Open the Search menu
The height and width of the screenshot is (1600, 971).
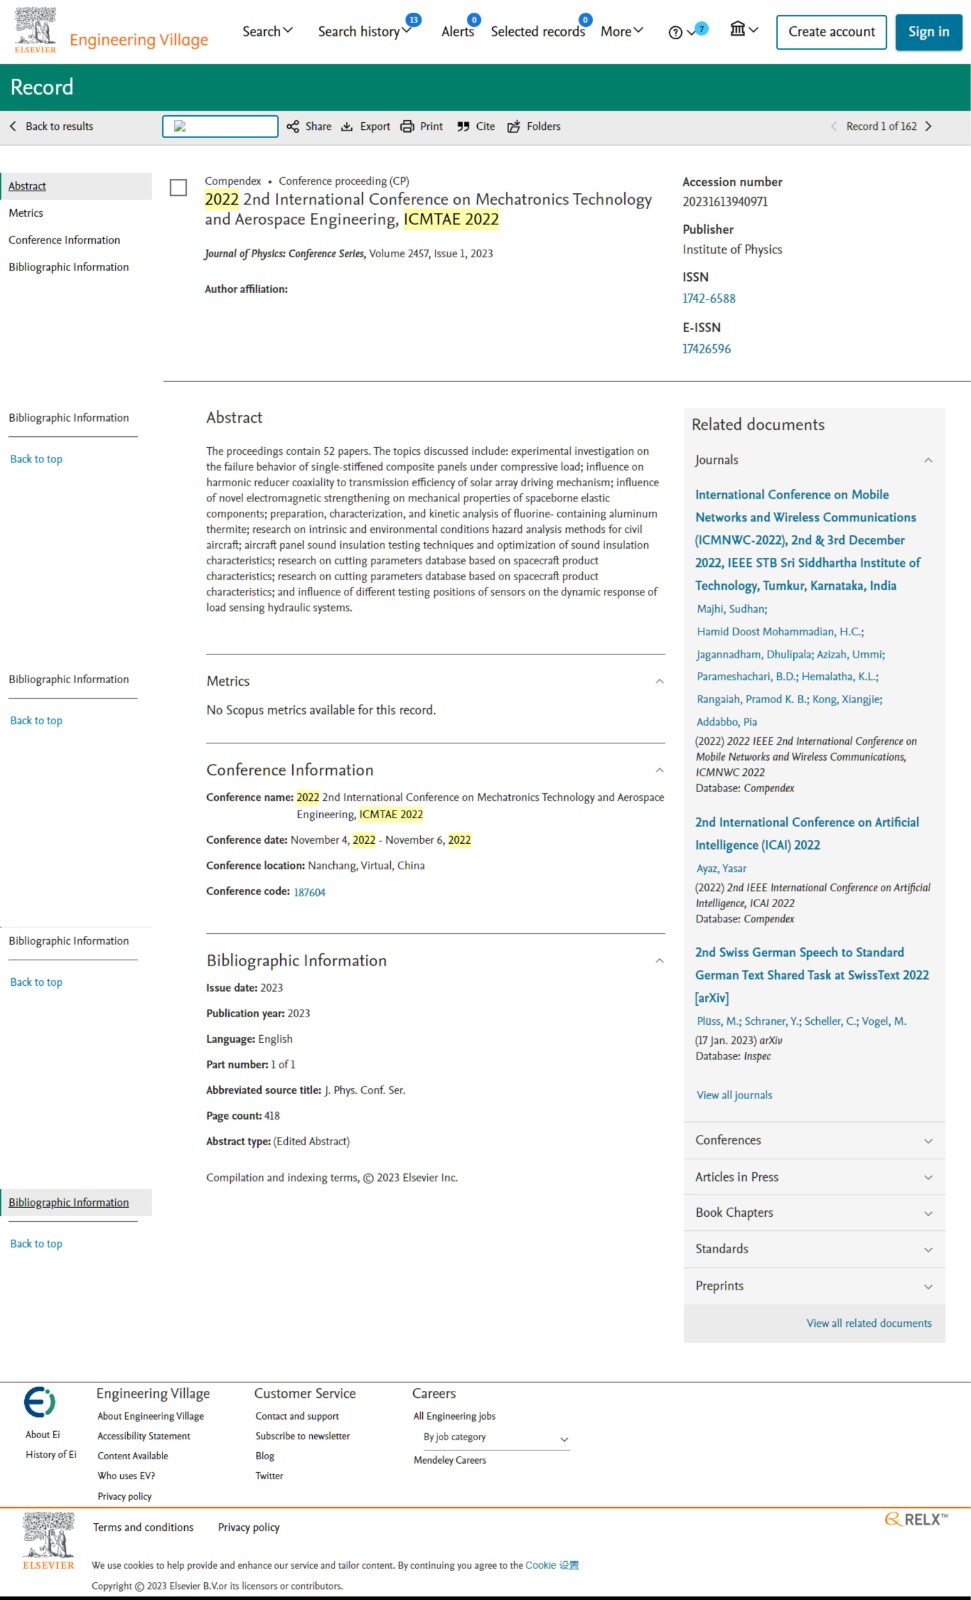point(268,32)
